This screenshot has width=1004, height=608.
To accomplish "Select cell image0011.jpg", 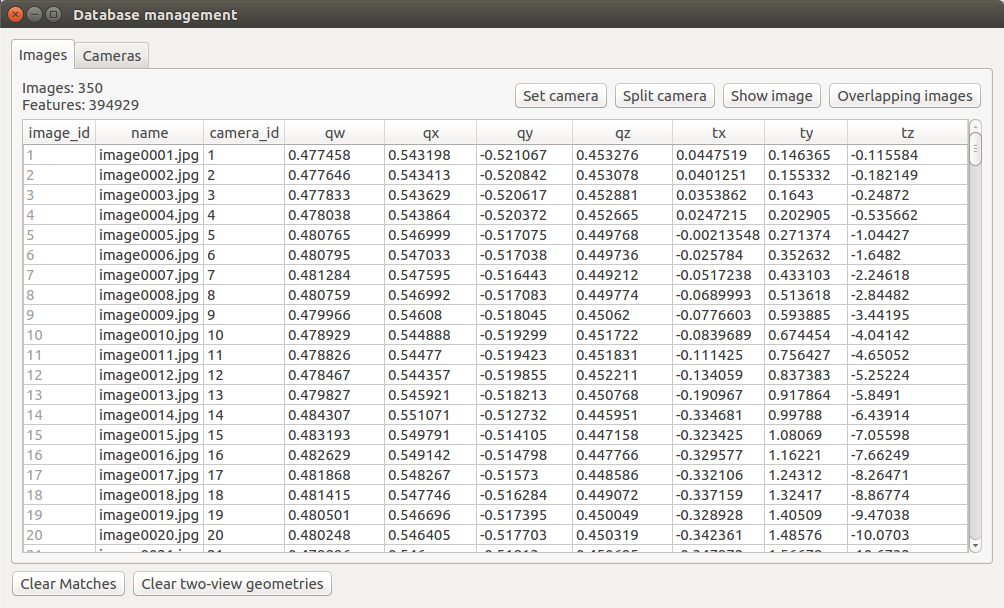I will click(x=149, y=355).
